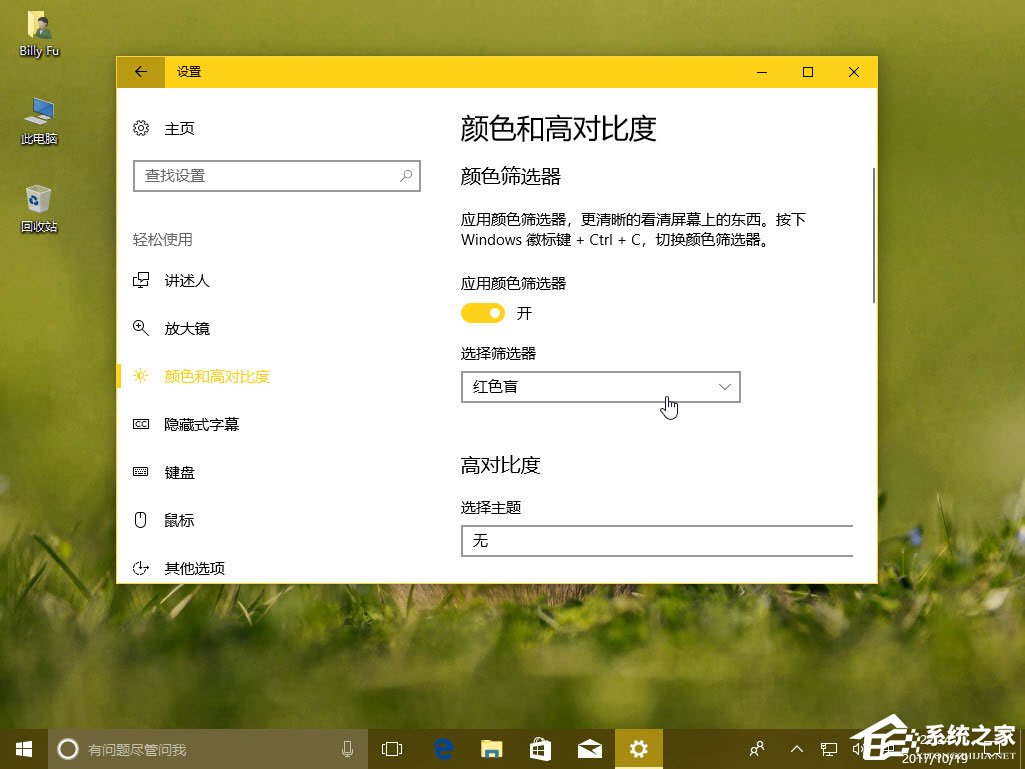
Task: Open Task View from the taskbar
Action: (x=391, y=748)
